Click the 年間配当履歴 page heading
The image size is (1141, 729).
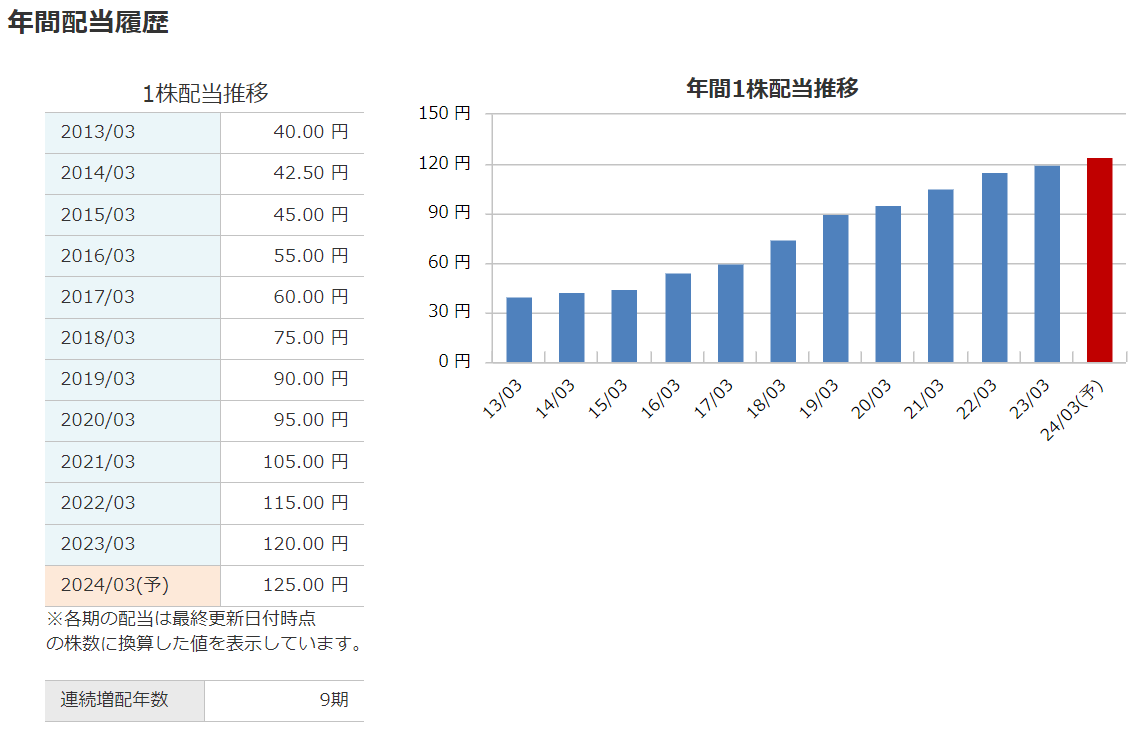(88, 24)
